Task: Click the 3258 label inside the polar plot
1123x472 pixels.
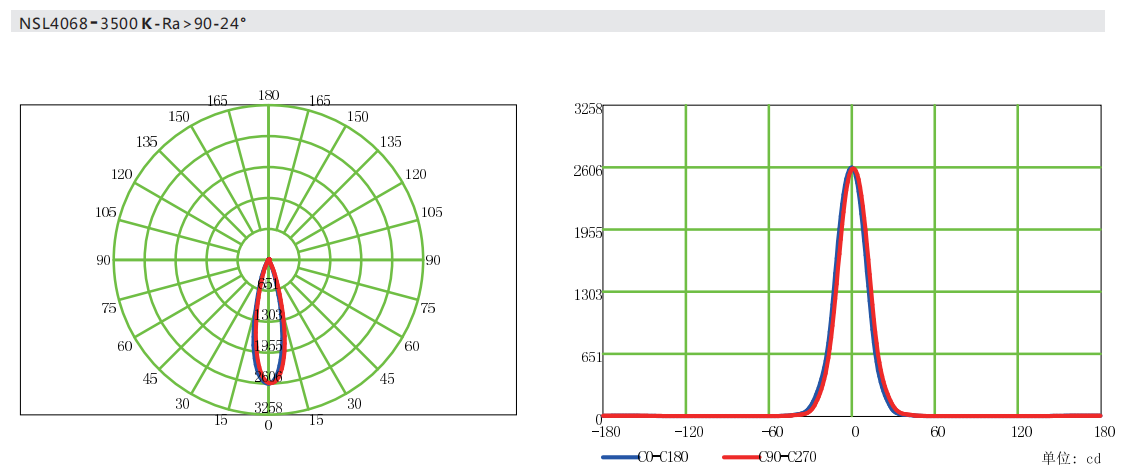Action: tap(269, 408)
